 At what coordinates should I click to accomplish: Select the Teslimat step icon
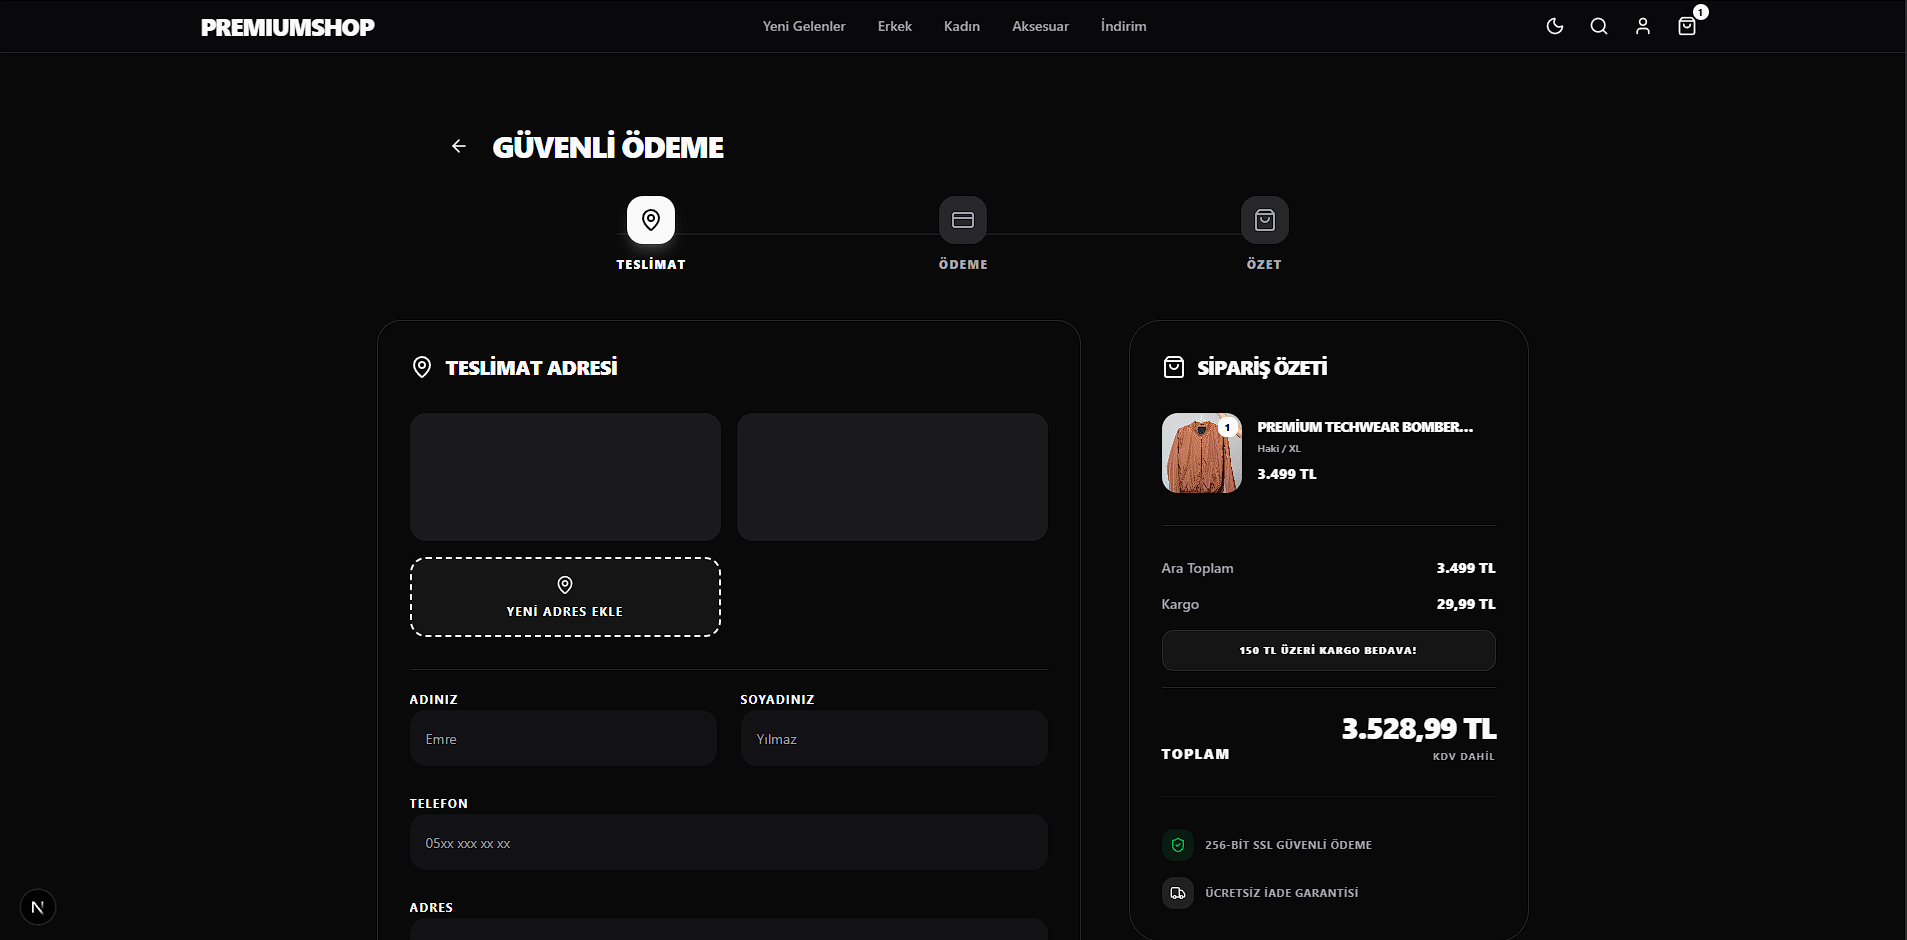pos(650,220)
